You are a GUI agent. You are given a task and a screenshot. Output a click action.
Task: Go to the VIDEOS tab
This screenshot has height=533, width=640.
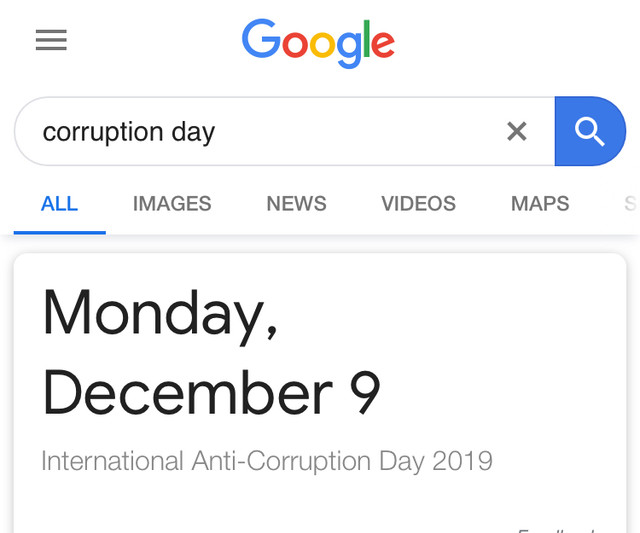pyautogui.click(x=418, y=203)
